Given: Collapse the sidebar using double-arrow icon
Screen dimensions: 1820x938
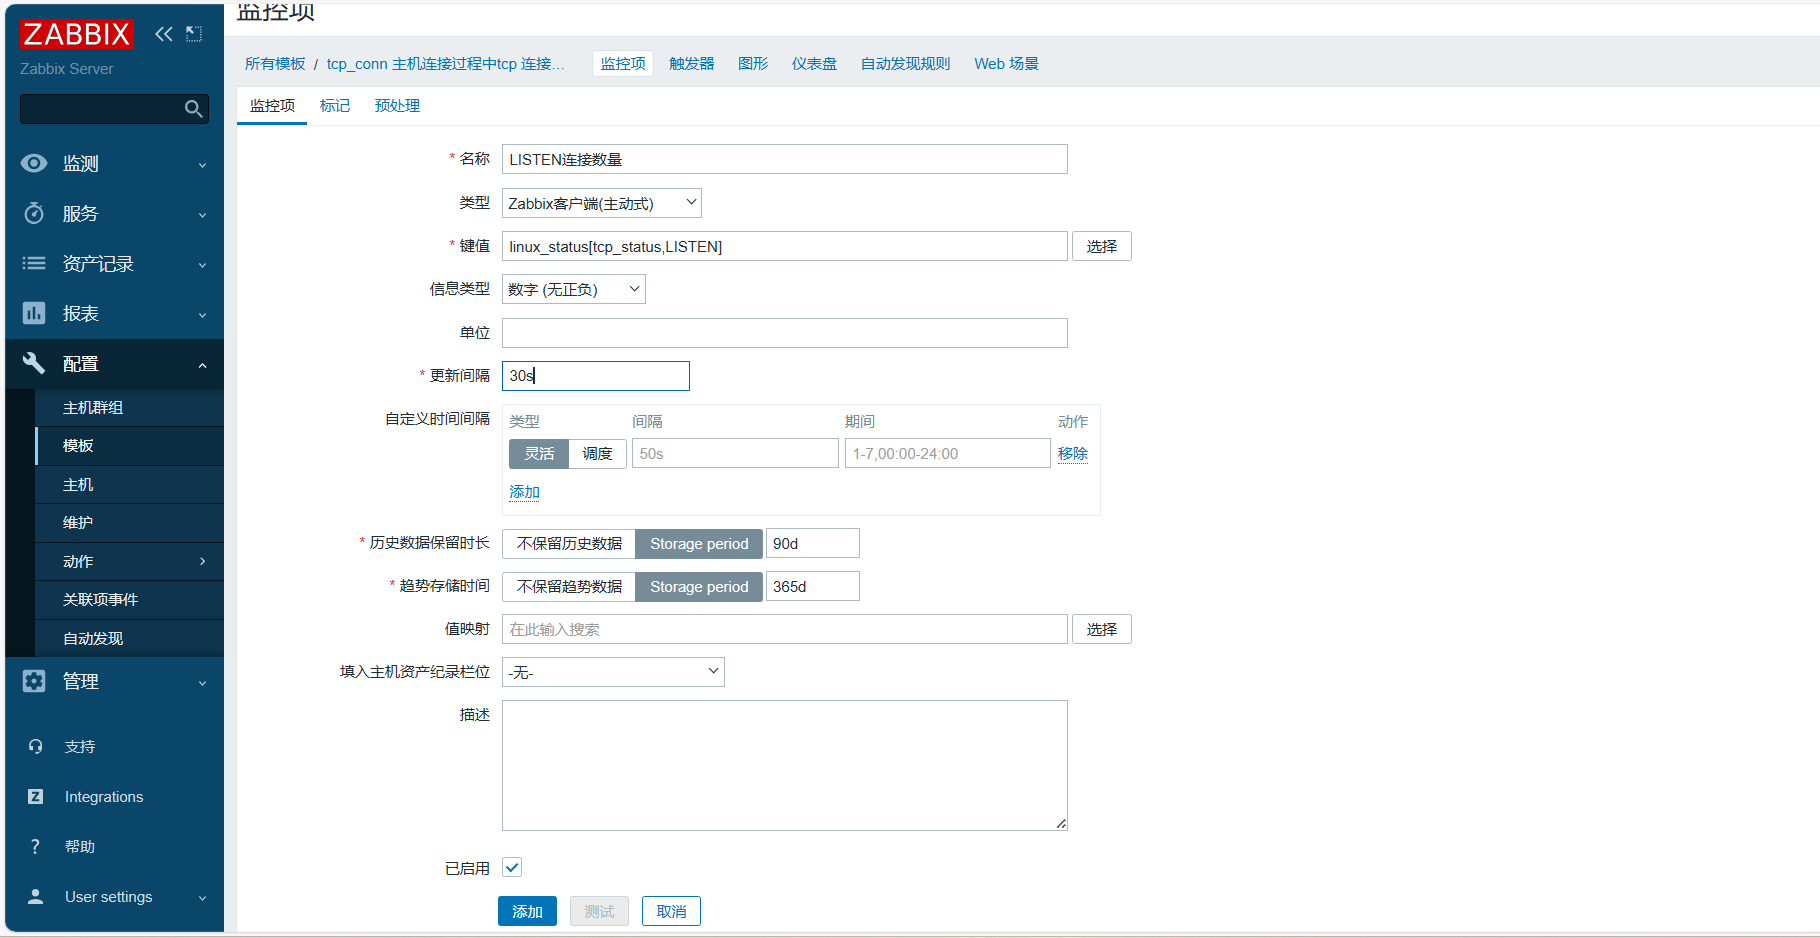Looking at the screenshot, I should click(164, 34).
